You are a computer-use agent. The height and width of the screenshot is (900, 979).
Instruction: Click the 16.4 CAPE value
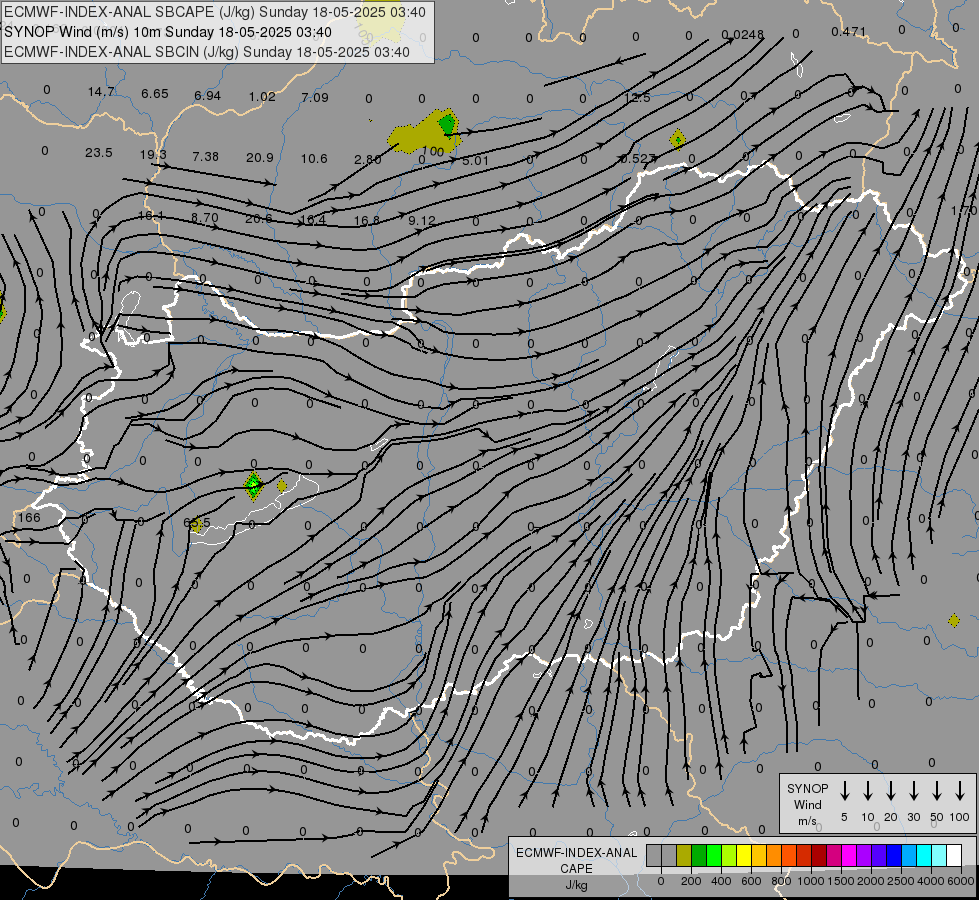click(x=313, y=220)
